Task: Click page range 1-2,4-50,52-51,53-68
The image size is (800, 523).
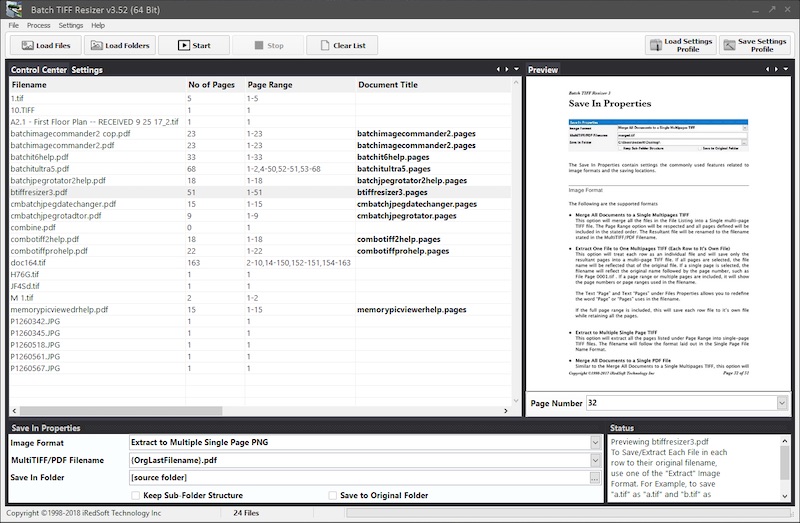Action: [284, 169]
